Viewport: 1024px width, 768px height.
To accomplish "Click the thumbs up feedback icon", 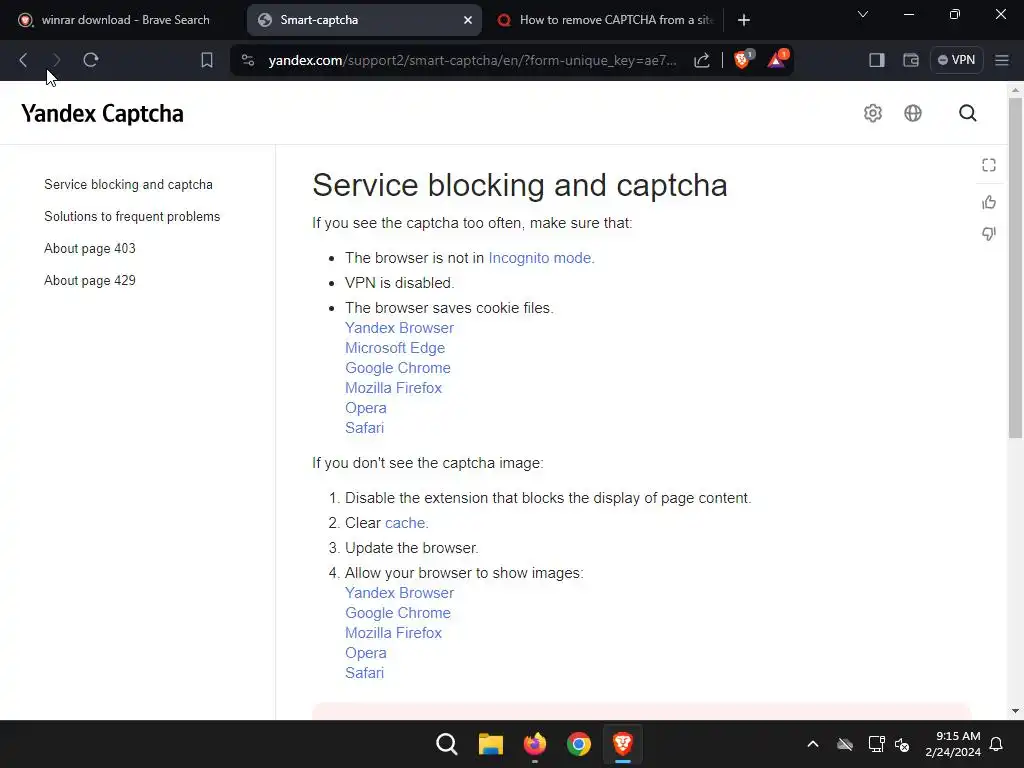I will [989, 202].
